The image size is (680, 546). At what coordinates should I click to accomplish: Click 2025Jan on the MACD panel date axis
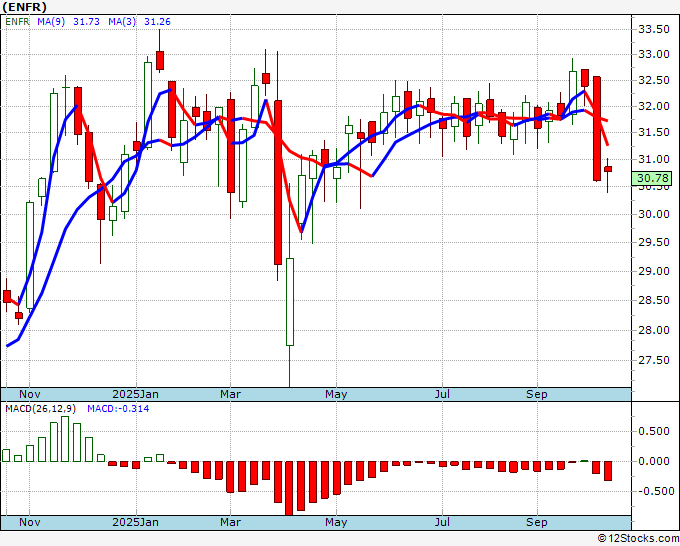click(x=135, y=523)
